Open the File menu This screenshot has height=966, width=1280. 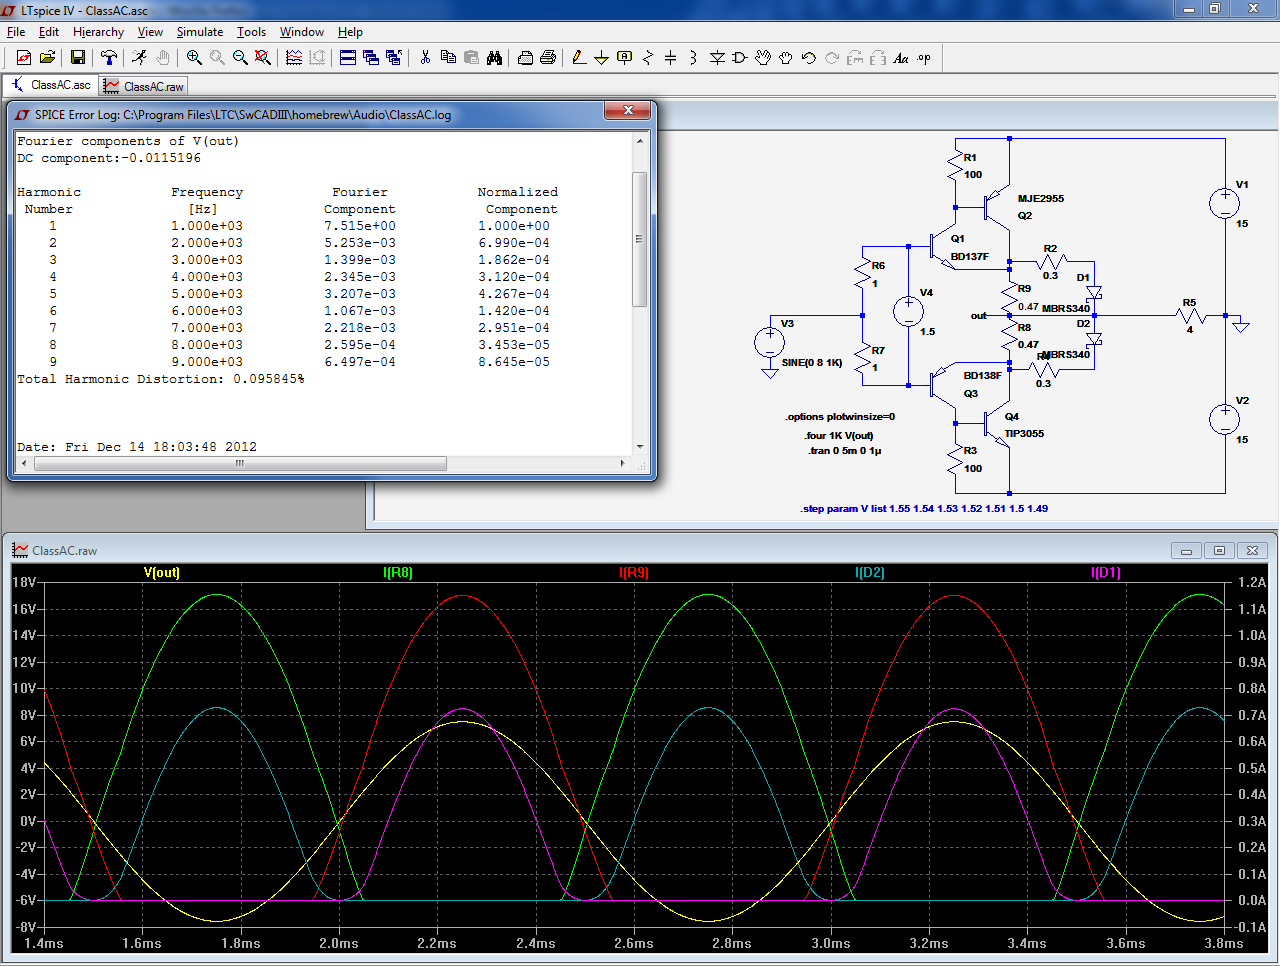(x=16, y=32)
